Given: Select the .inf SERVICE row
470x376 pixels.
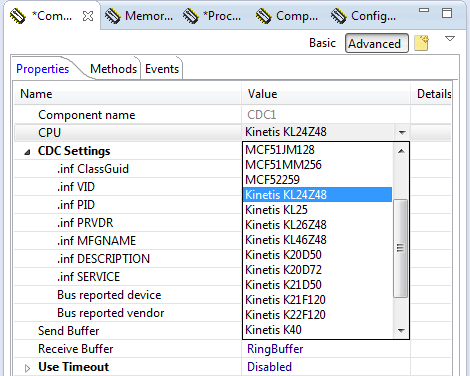Looking at the screenshot, I should click(127, 277).
